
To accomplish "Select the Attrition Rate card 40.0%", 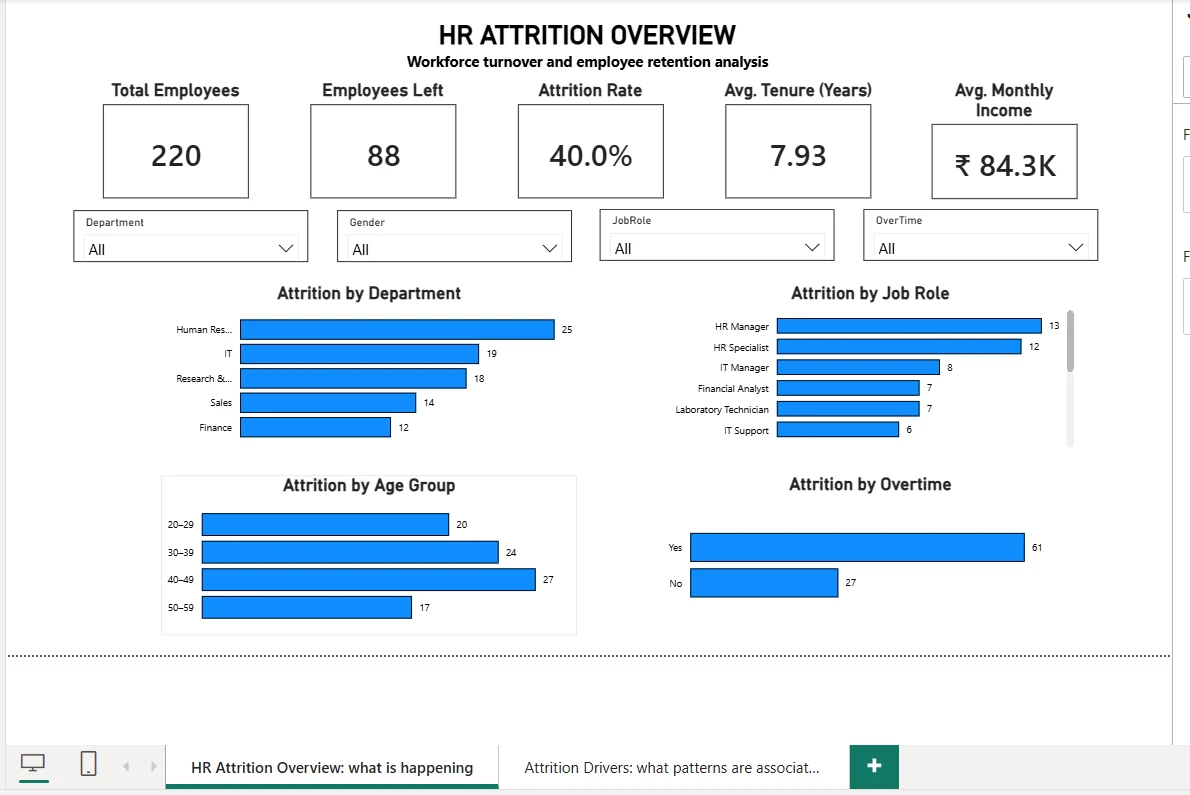I will [x=590, y=152].
